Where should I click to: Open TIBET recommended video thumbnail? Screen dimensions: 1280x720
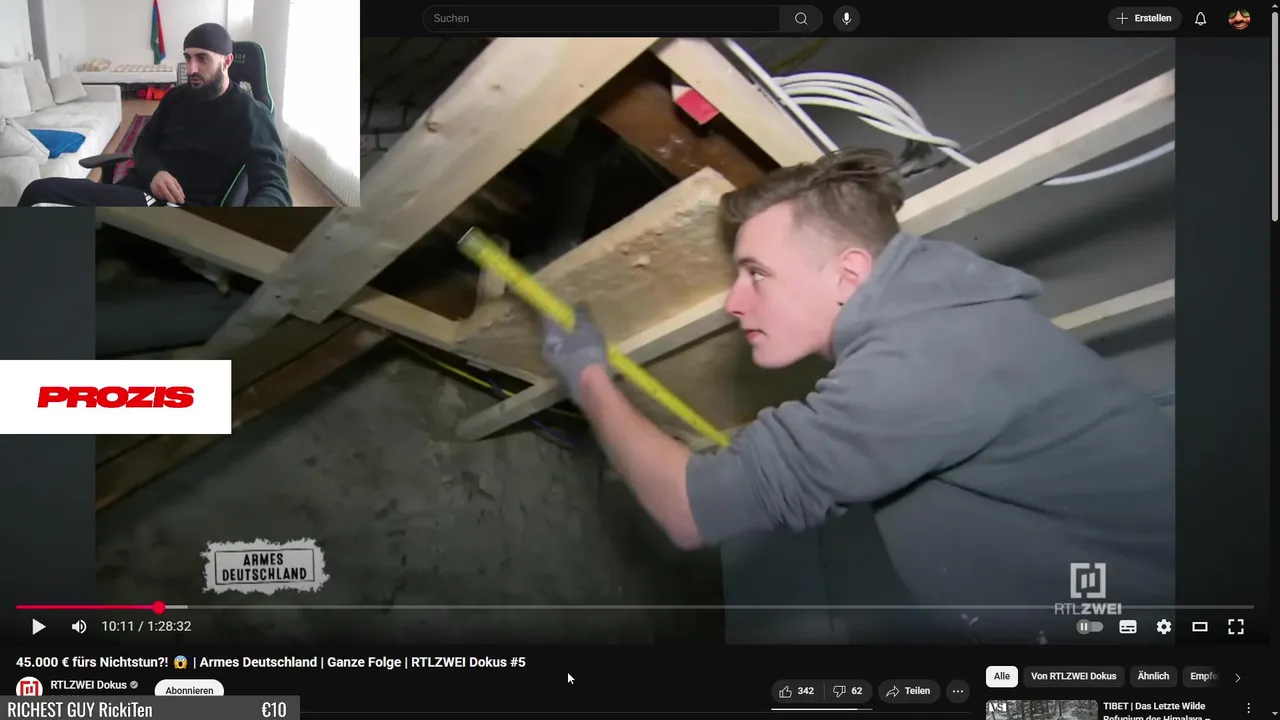[x=1041, y=710]
